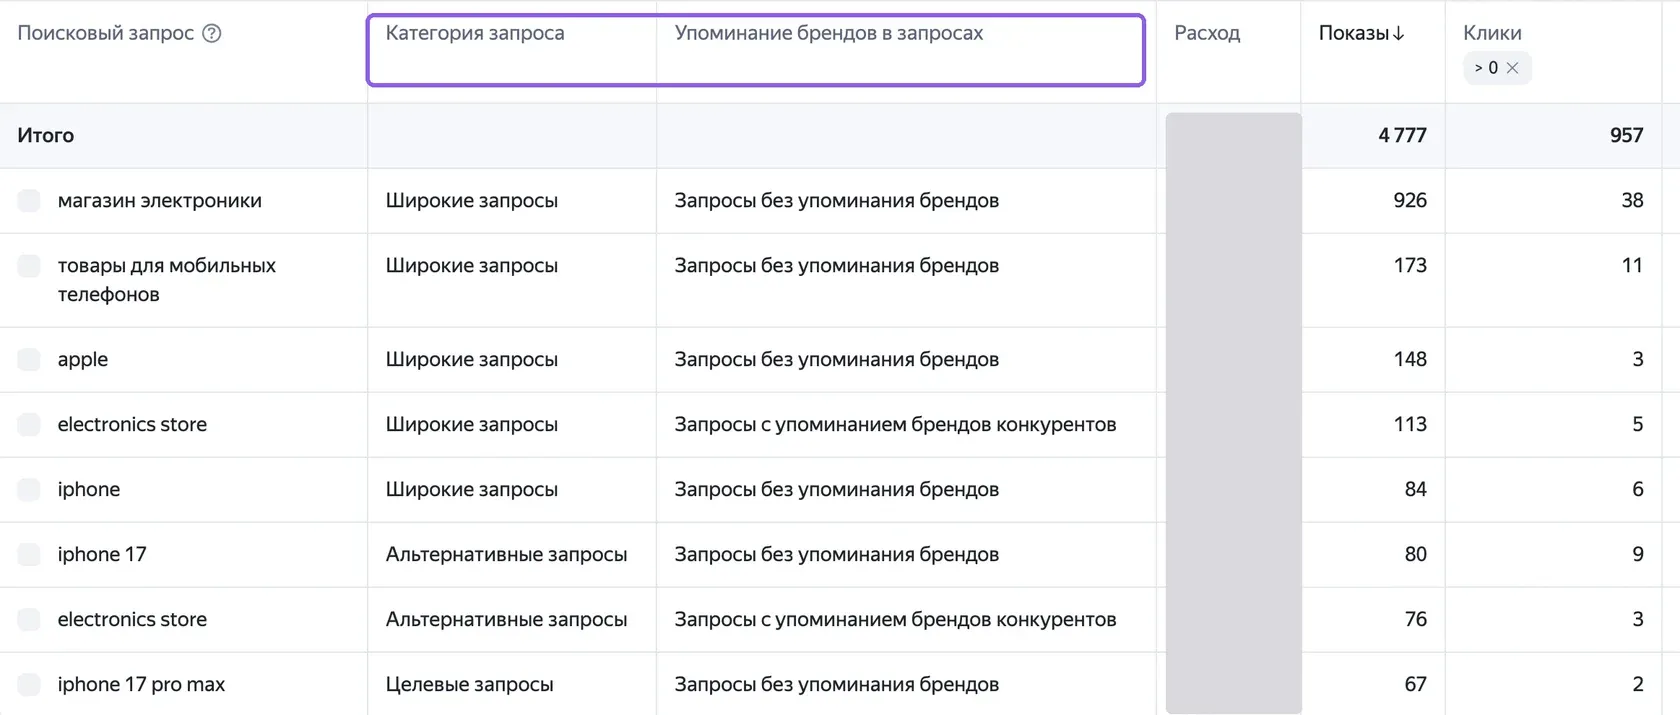The width and height of the screenshot is (1680, 715).
Task: Click Запросы без упоминания брендов in apple row
Action: (x=837, y=359)
